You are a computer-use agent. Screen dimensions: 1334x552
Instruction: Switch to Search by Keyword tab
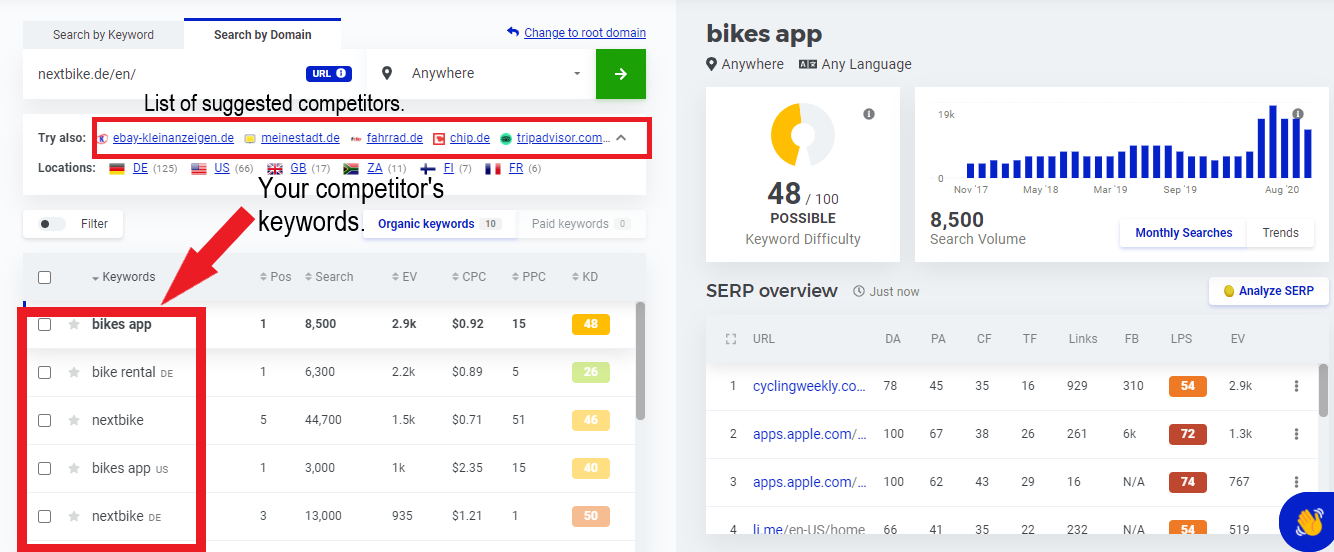pyautogui.click(x=103, y=34)
